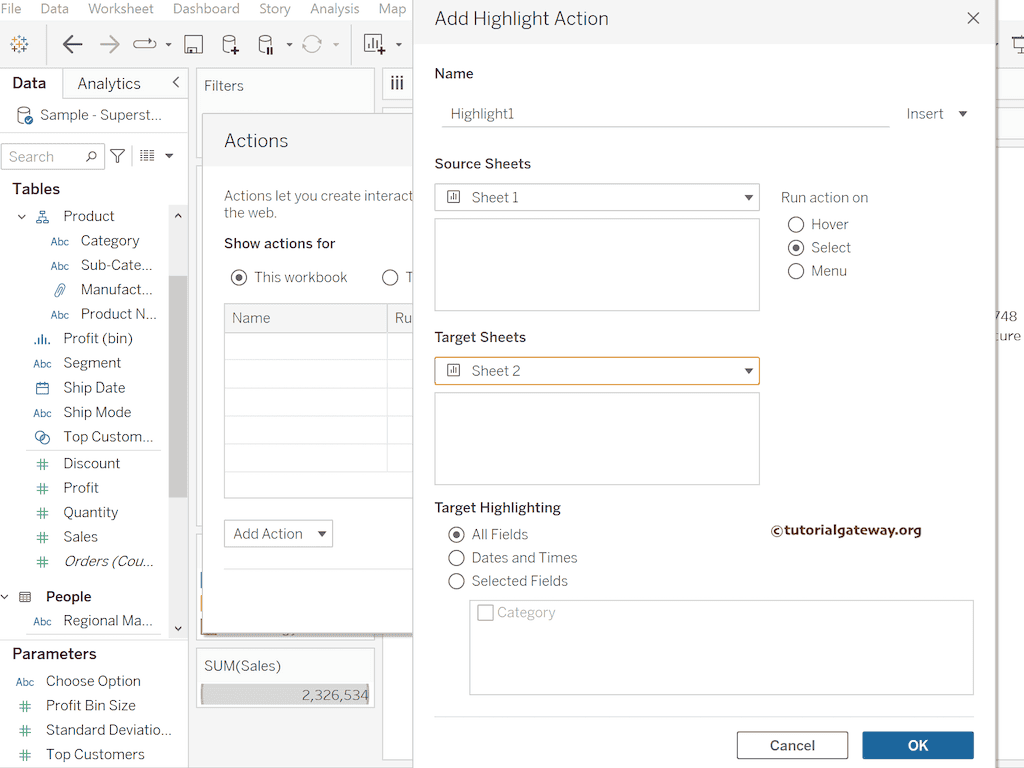Click the Replay animation toolbar icon
The width and height of the screenshot is (1024, 768).
coord(144,44)
